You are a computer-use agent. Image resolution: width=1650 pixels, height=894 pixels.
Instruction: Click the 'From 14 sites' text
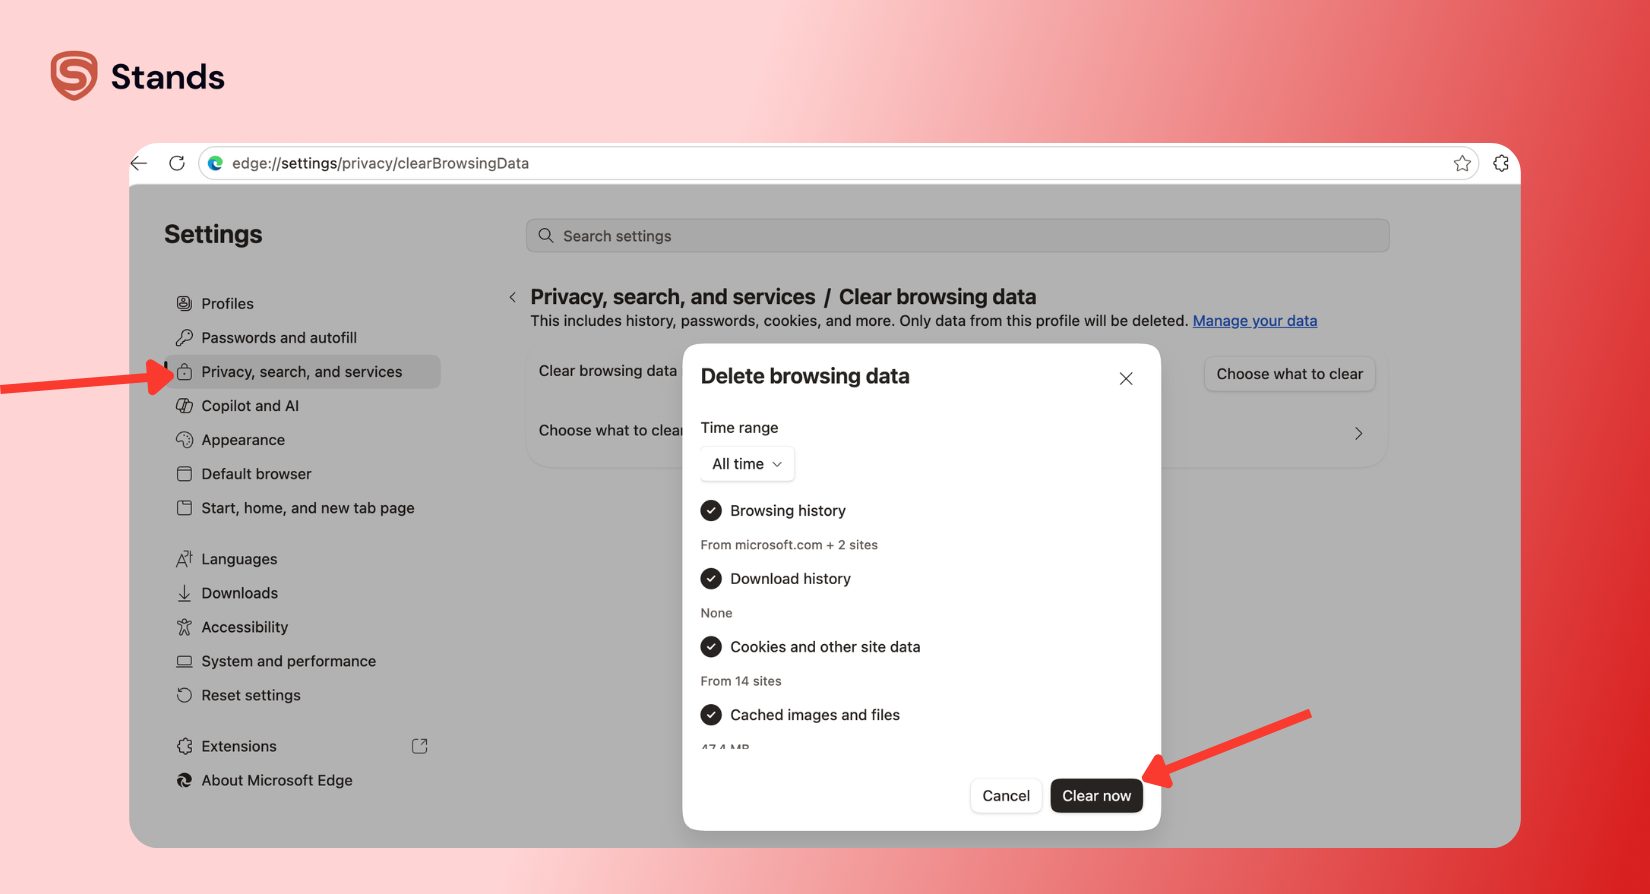[x=741, y=680]
